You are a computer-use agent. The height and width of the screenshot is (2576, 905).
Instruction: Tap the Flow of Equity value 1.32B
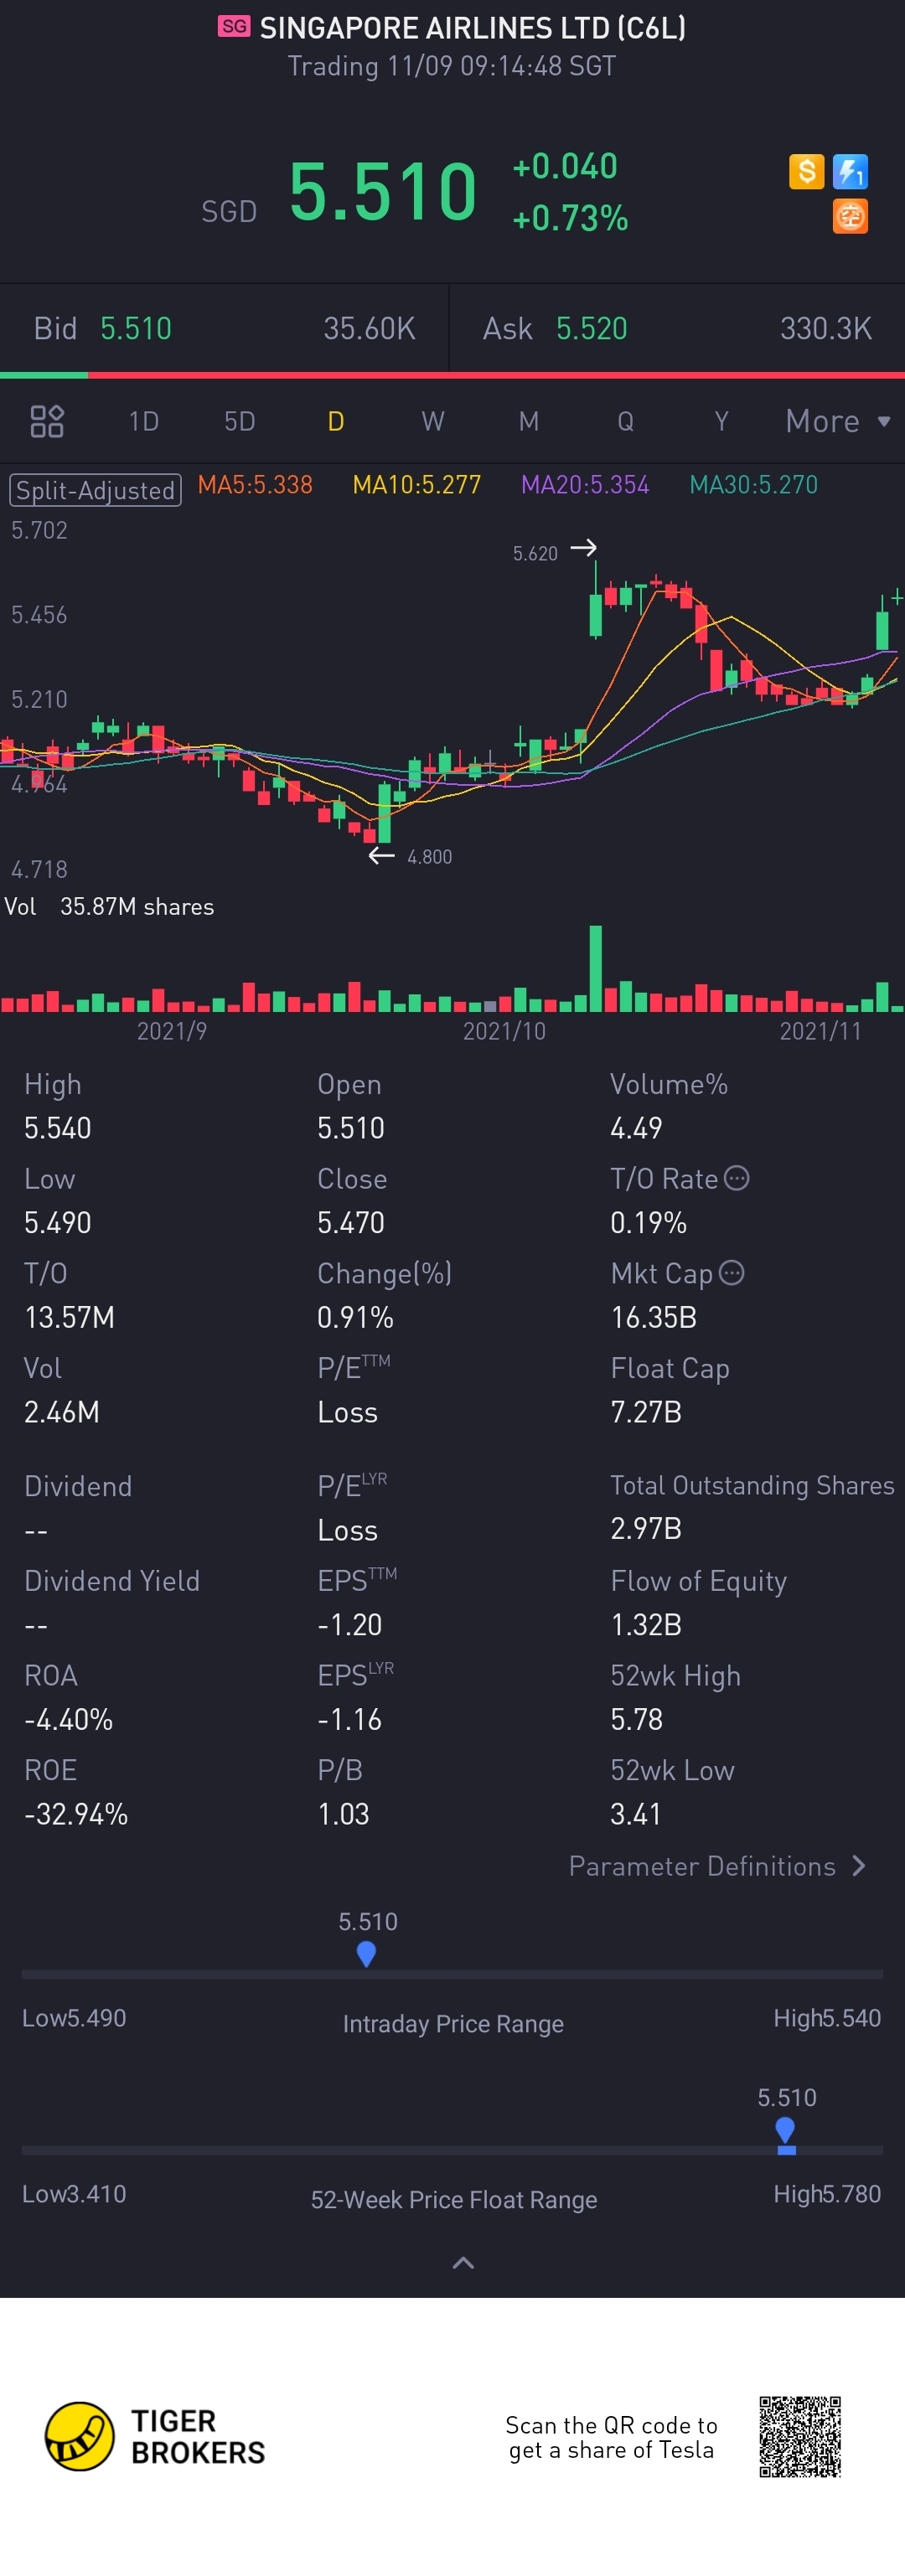coord(646,1624)
